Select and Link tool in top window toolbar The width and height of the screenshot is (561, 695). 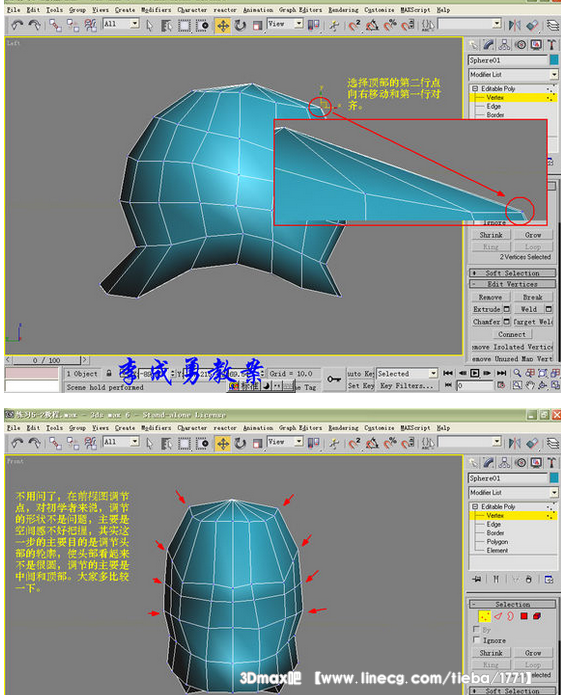pyautogui.click(x=55, y=25)
